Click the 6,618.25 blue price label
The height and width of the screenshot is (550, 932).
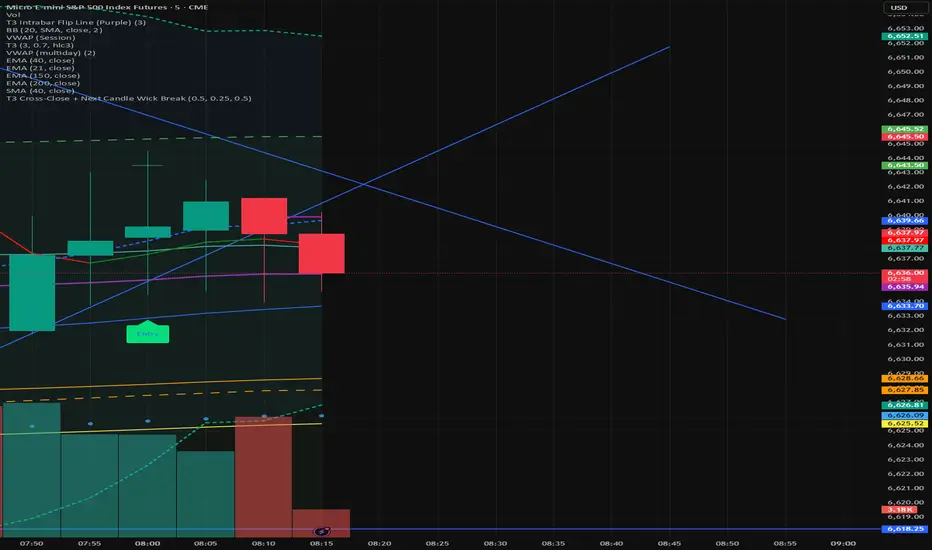[904, 529]
